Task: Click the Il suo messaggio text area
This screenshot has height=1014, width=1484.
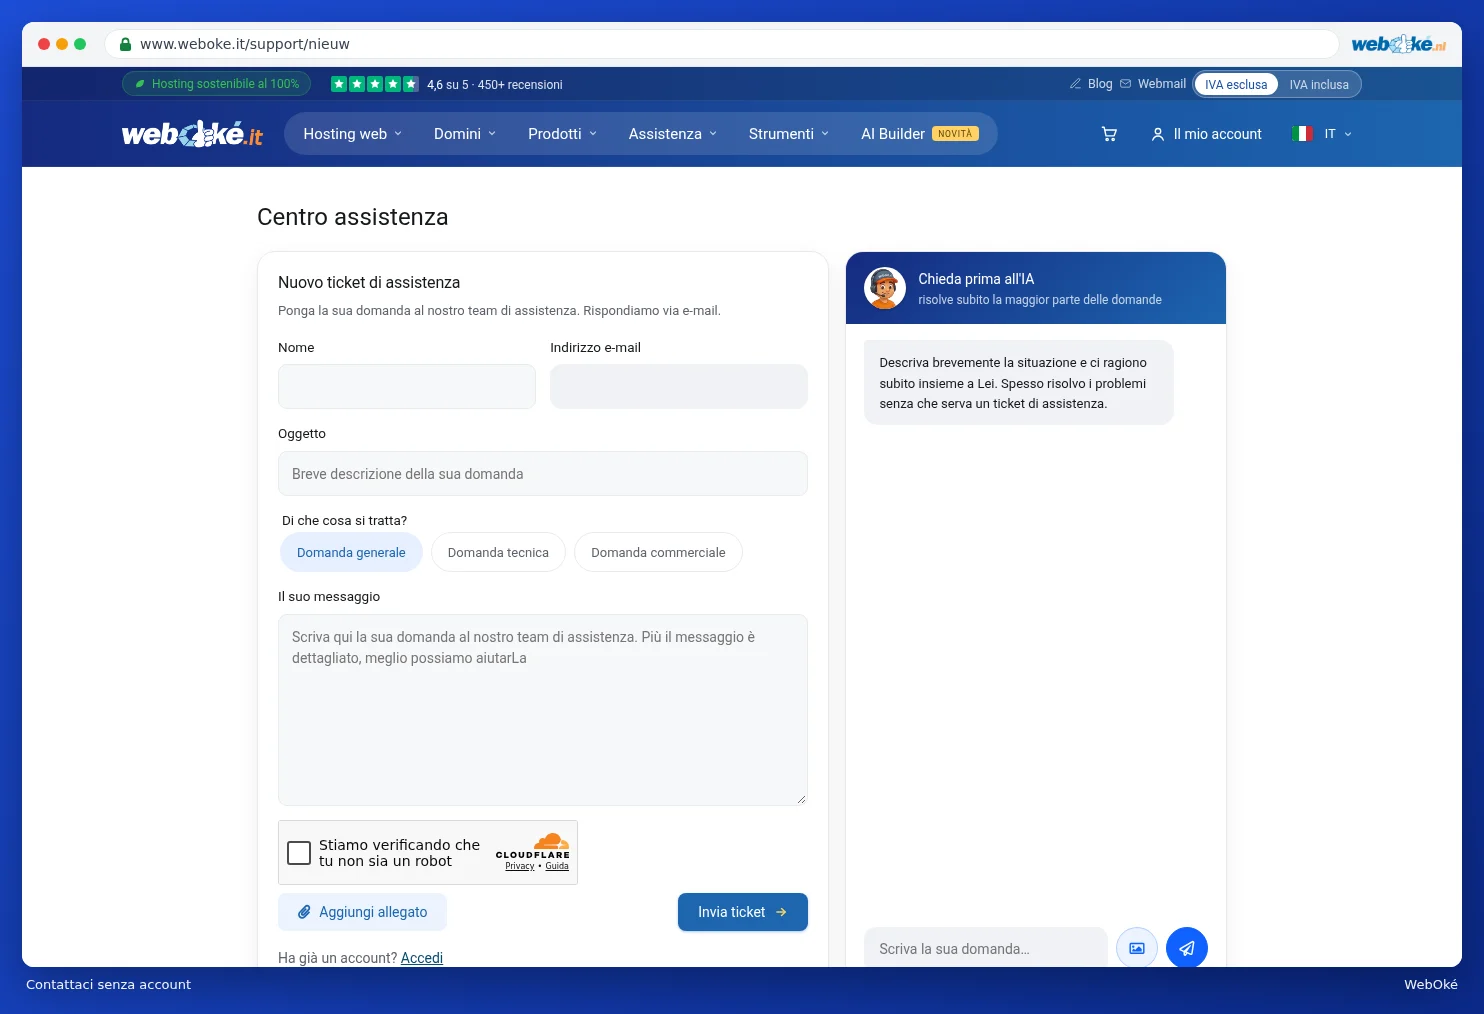Action: [543, 710]
